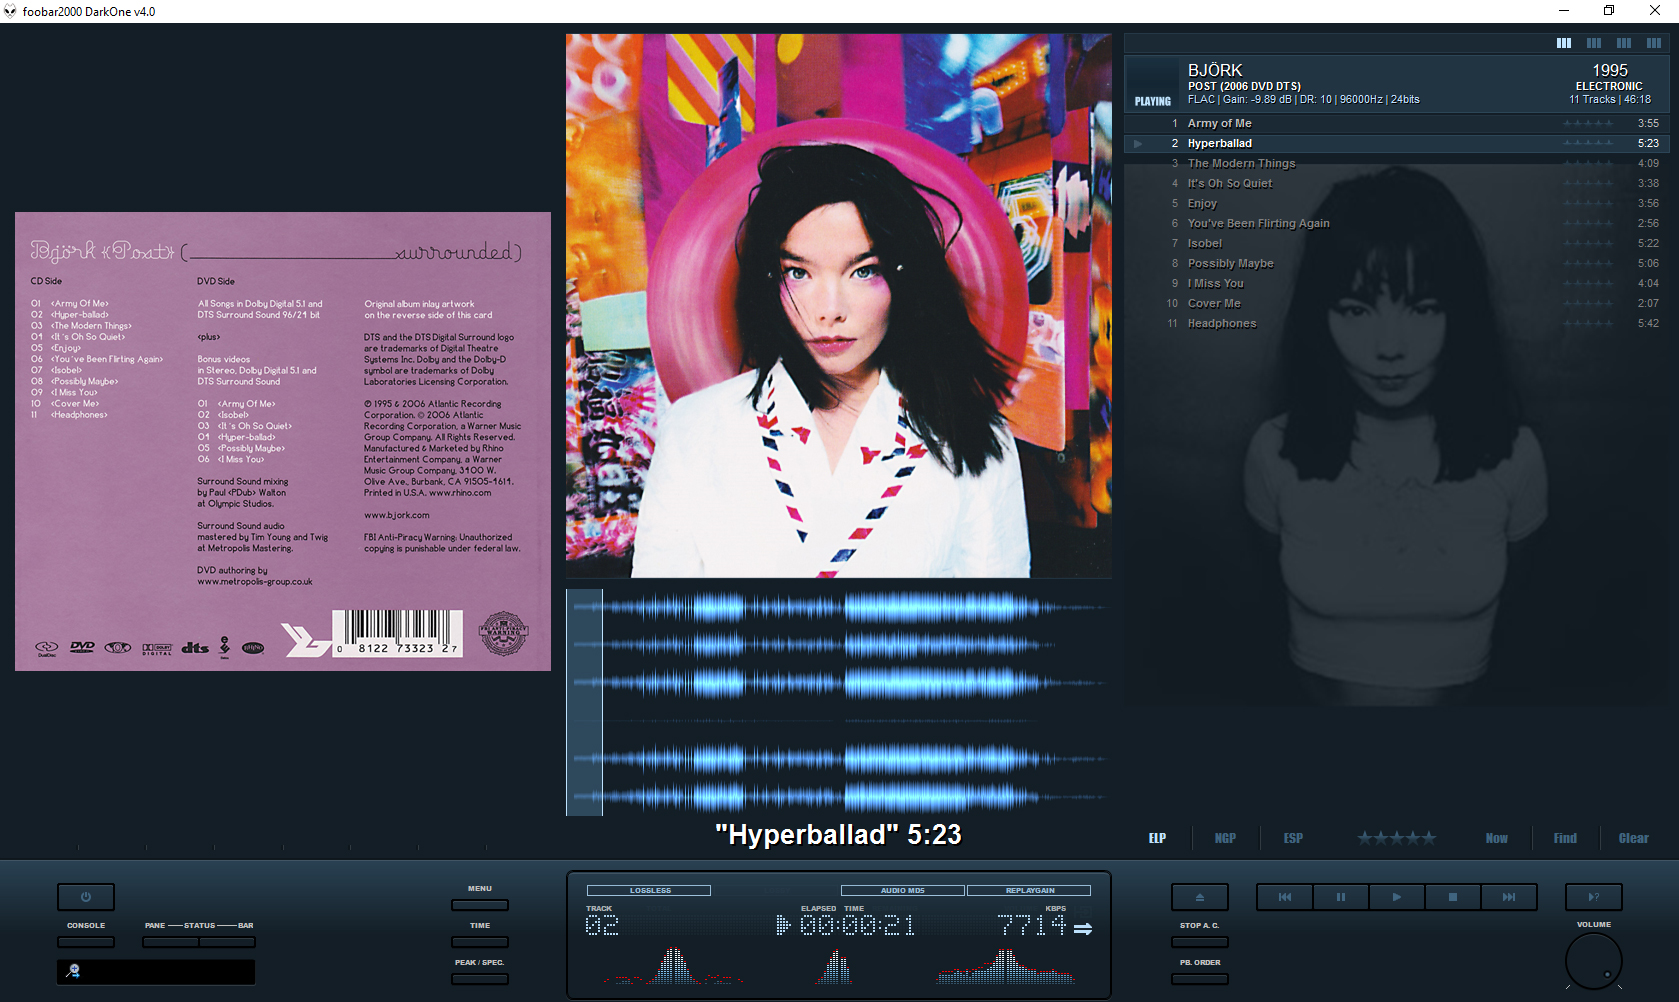Click the random play button
This screenshot has height=1002, width=1679.
pyautogui.click(x=1594, y=897)
